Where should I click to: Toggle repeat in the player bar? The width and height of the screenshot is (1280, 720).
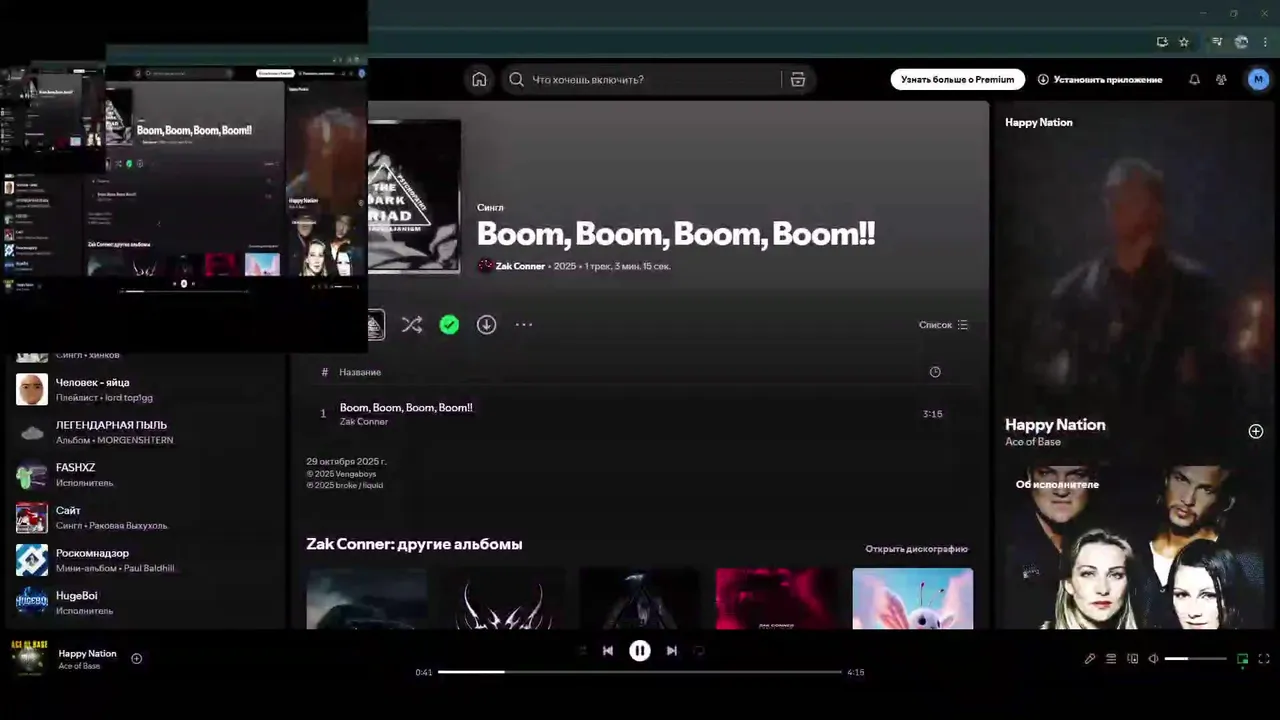[699, 651]
